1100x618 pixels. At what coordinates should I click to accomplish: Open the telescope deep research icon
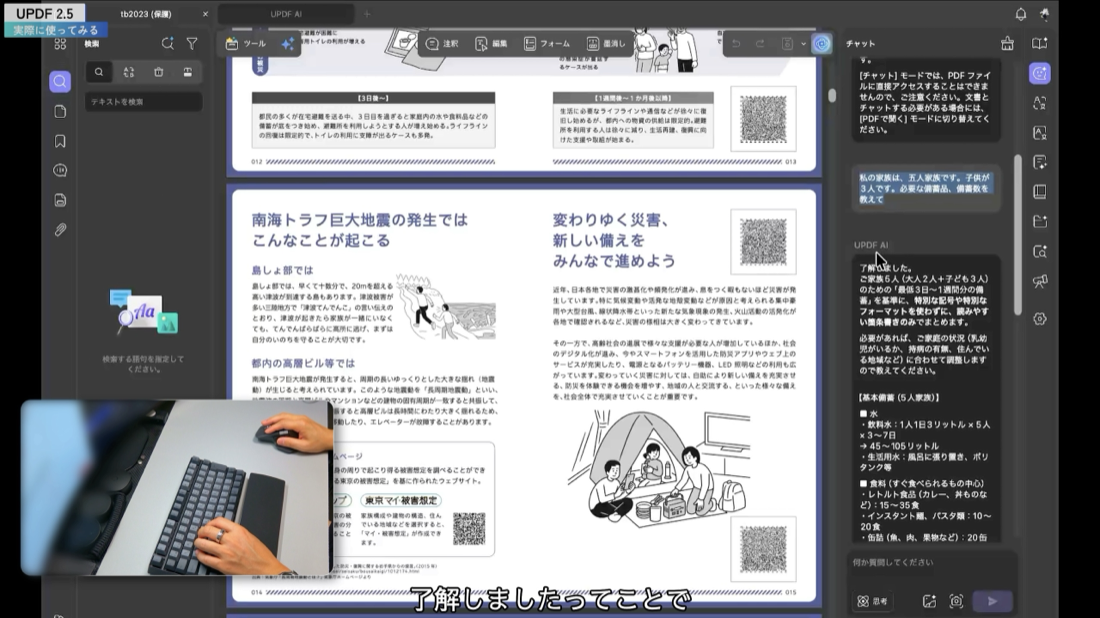(x=1040, y=281)
